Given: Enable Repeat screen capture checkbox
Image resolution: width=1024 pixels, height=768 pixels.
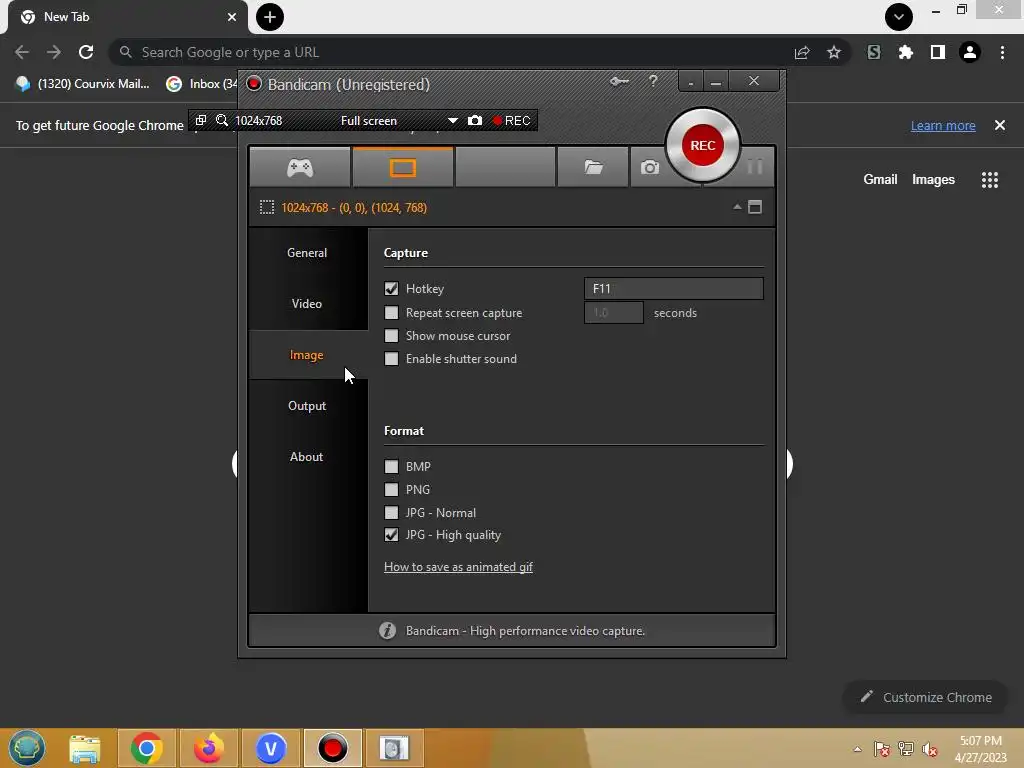Looking at the screenshot, I should point(391,313).
